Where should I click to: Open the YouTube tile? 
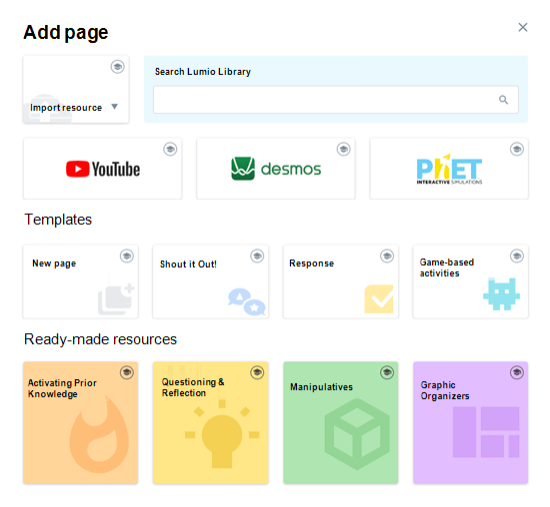(102, 168)
